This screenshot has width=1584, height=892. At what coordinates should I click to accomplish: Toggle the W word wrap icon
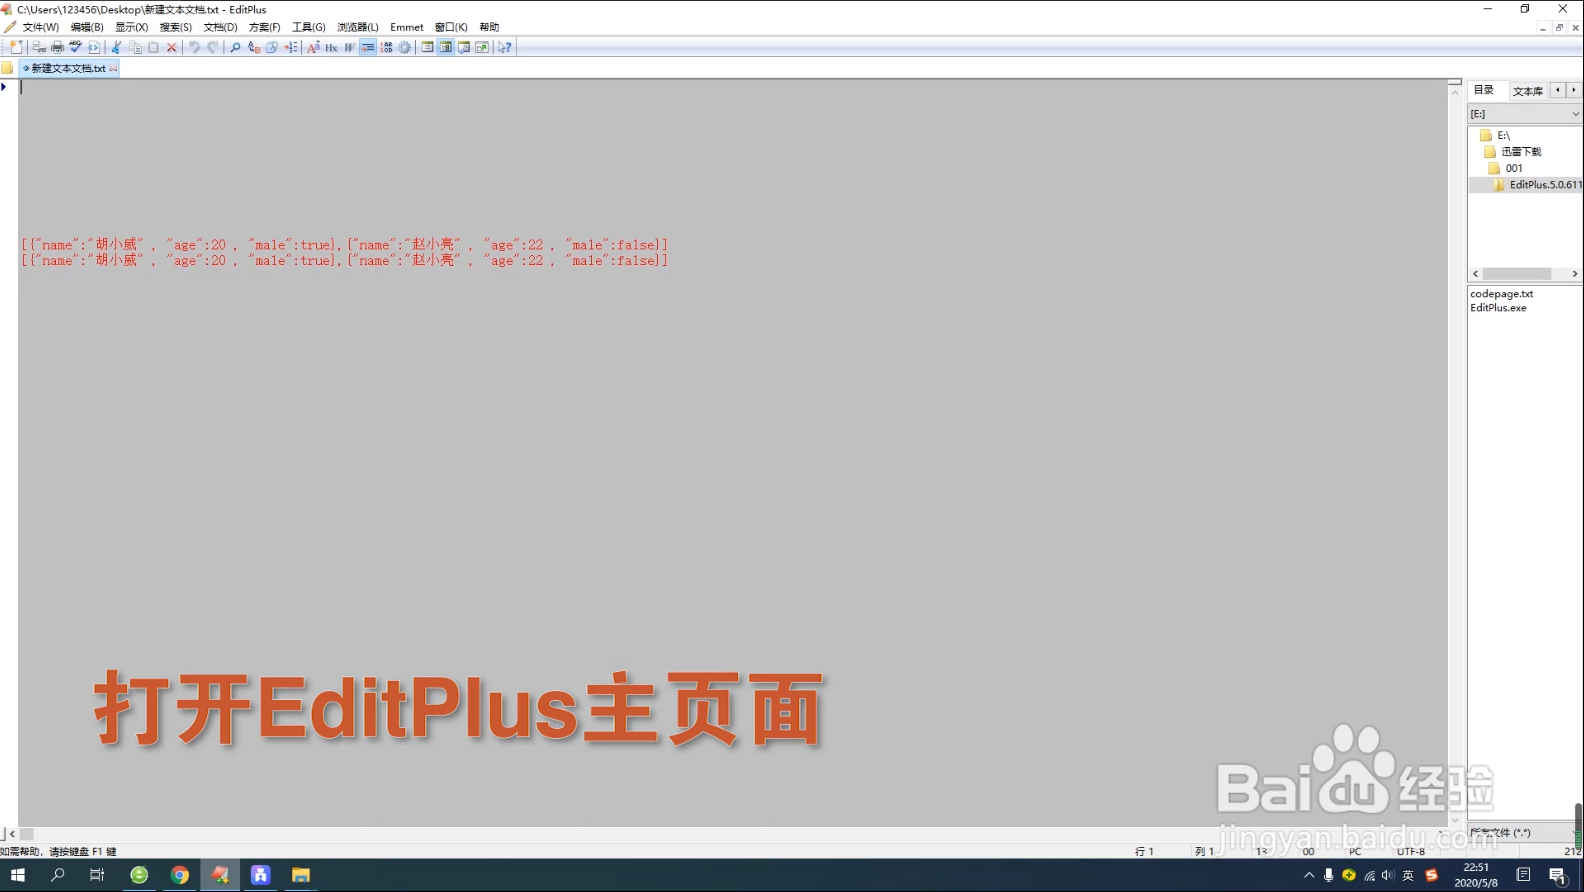tap(349, 47)
